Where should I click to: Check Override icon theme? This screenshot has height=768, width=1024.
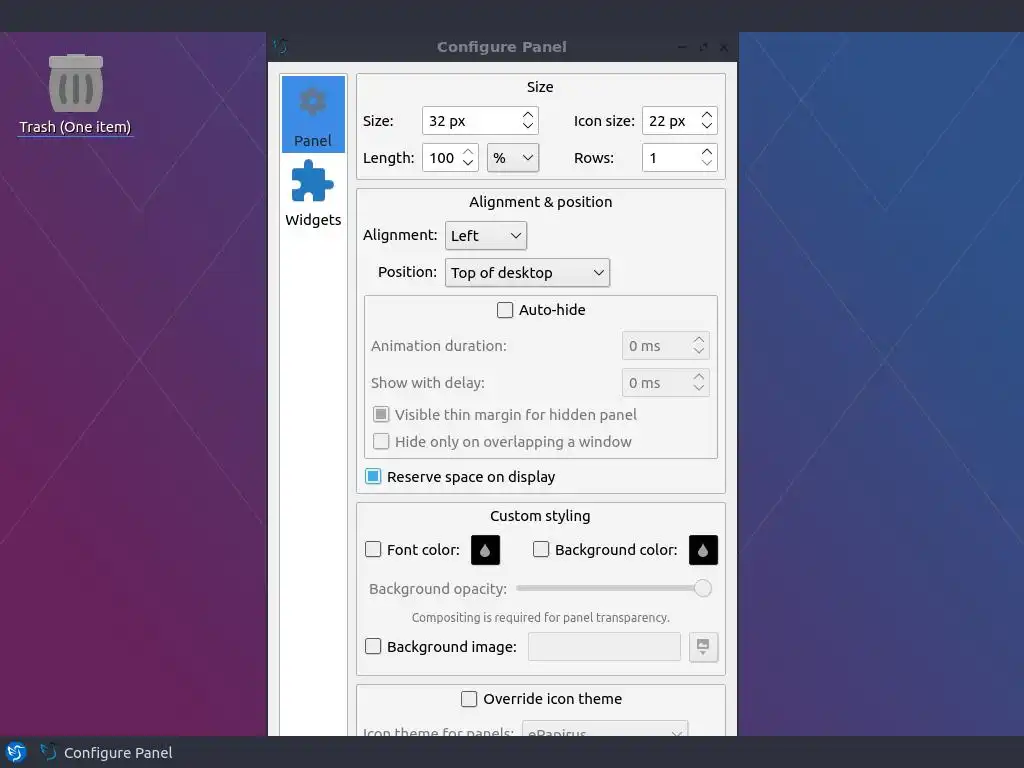point(469,699)
